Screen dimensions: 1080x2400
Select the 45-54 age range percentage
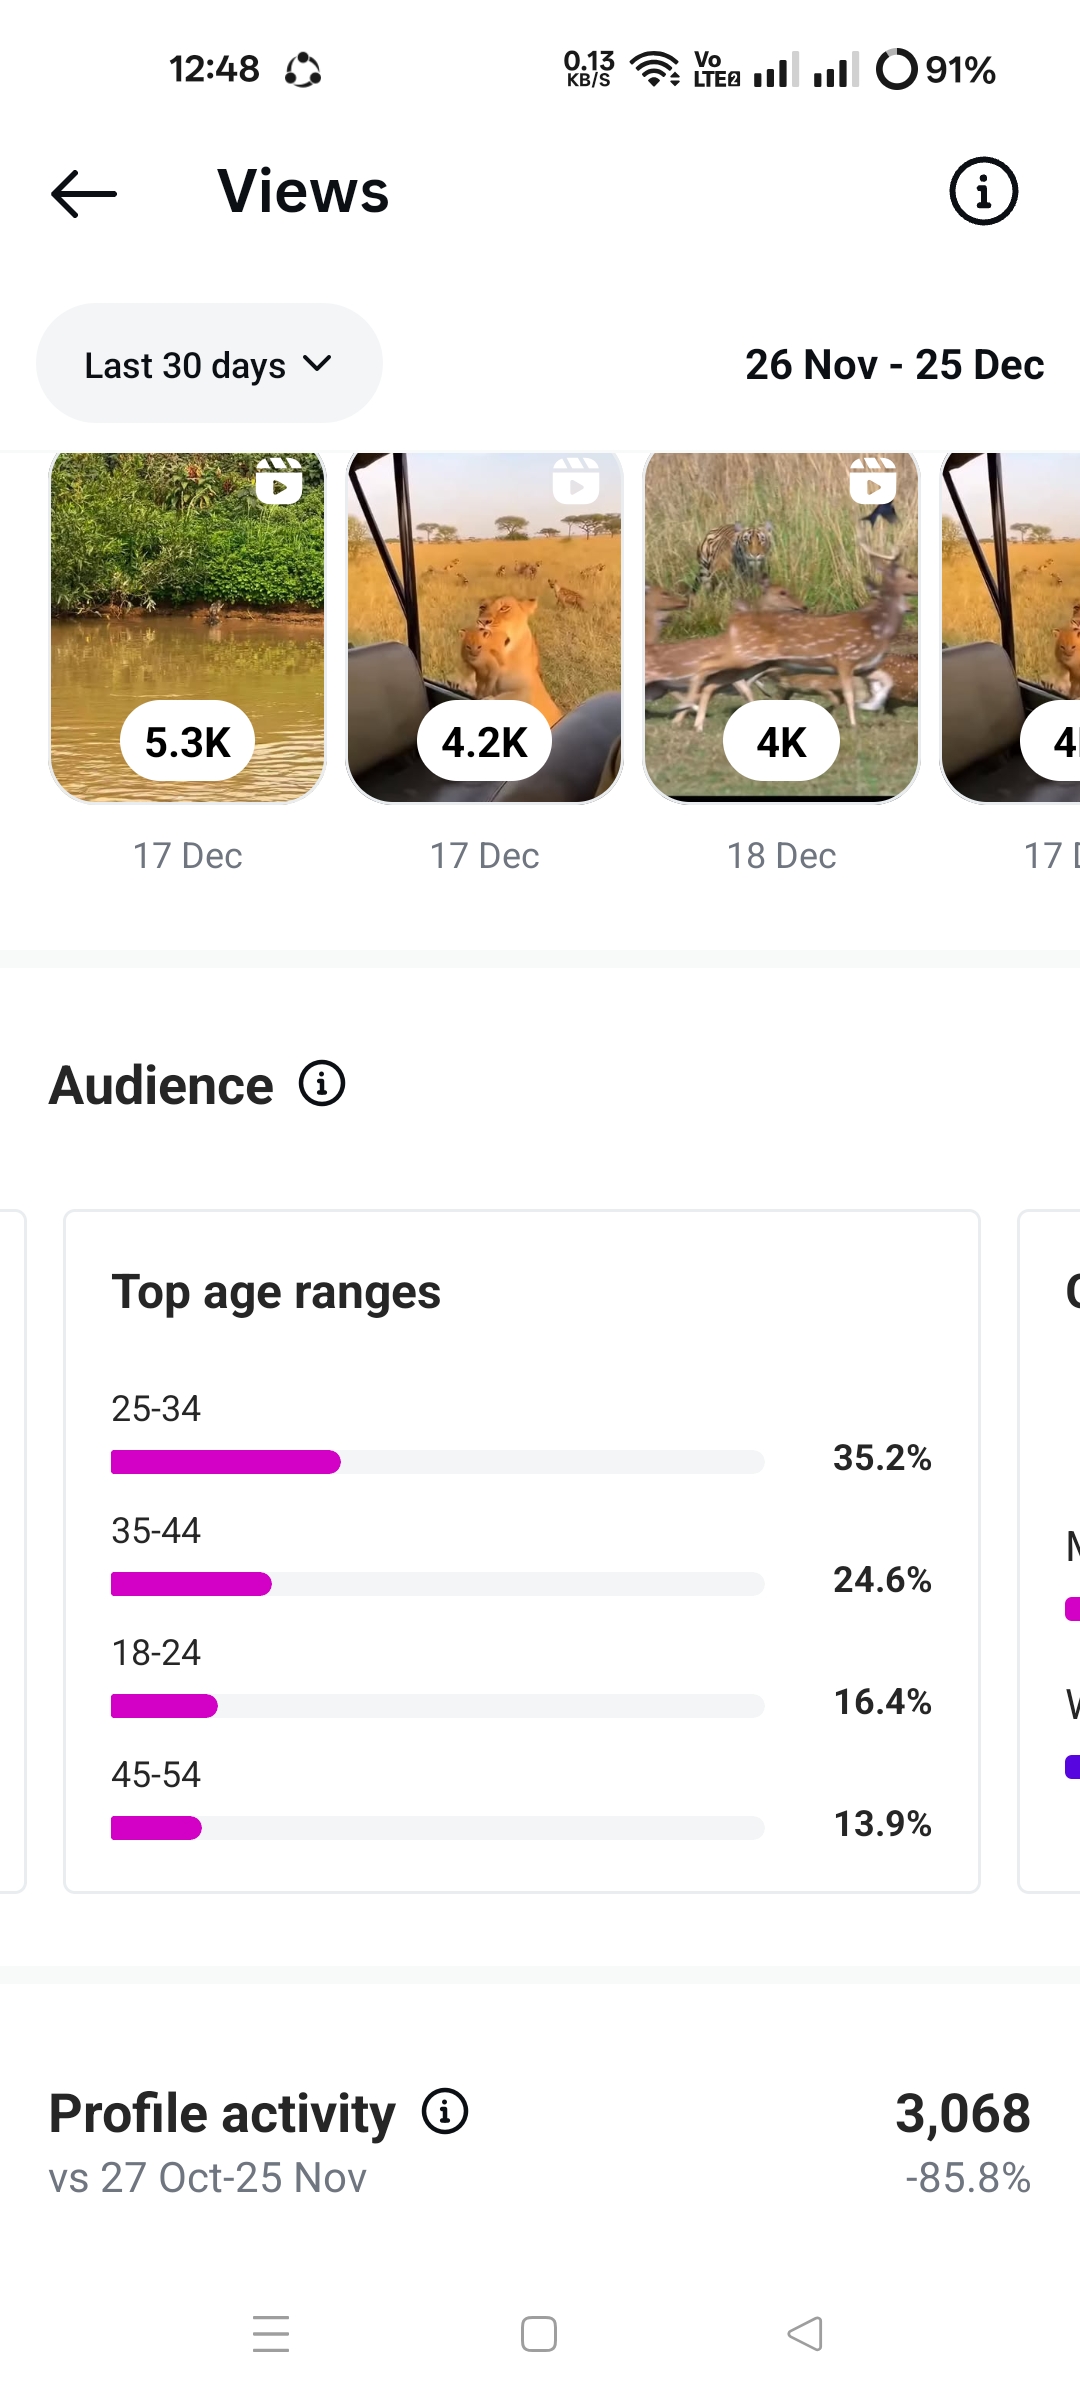pyautogui.click(x=882, y=1824)
